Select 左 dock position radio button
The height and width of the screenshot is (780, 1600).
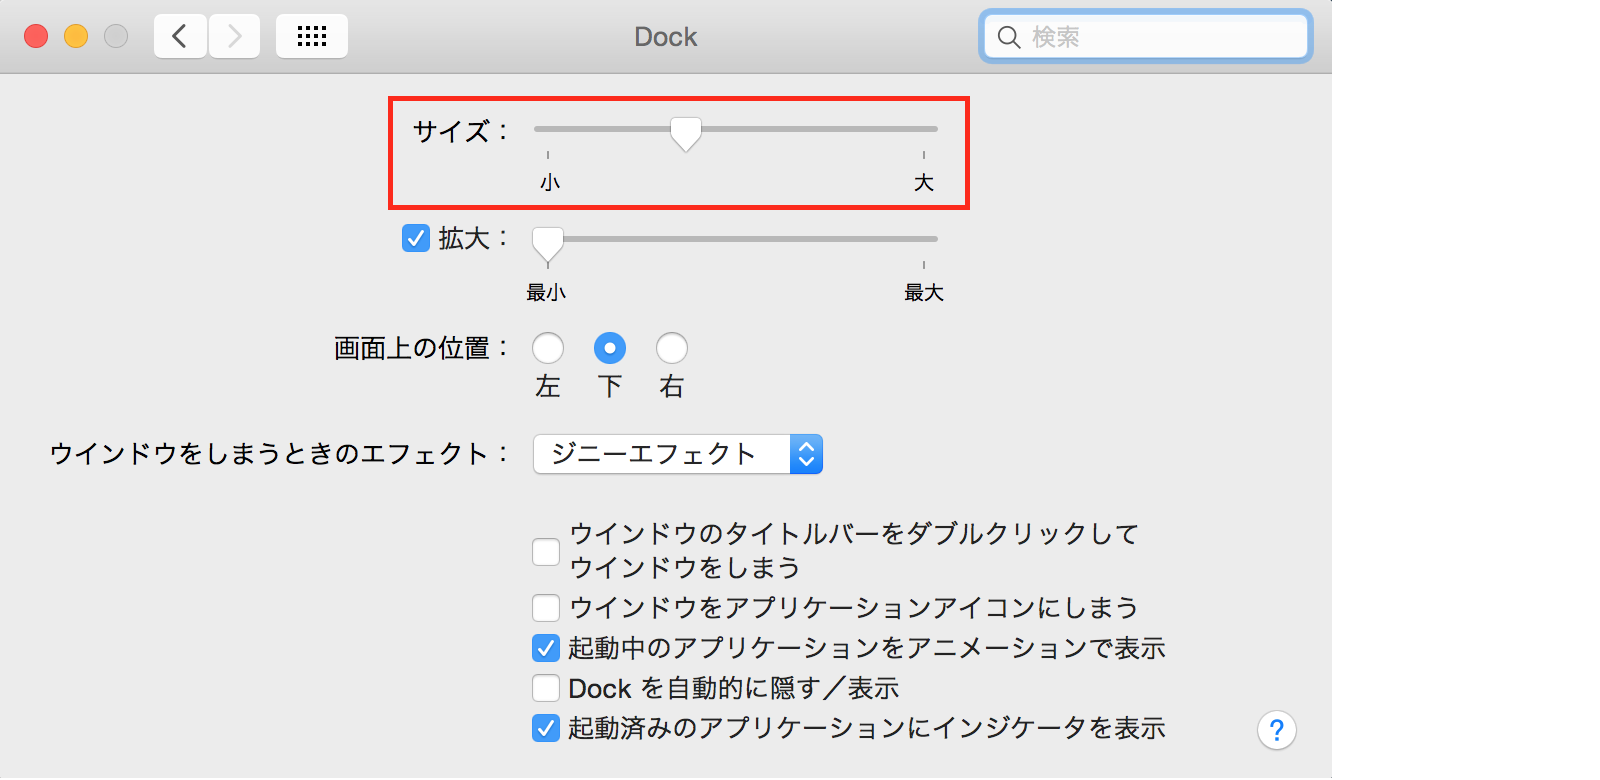(x=548, y=348)
